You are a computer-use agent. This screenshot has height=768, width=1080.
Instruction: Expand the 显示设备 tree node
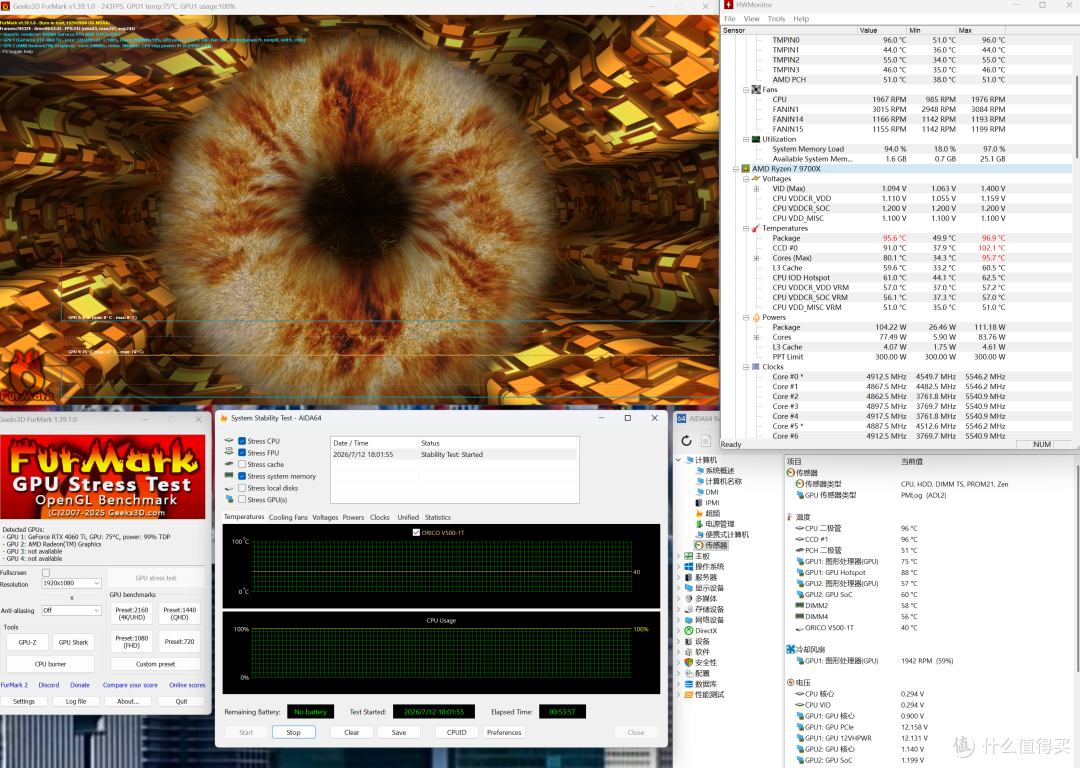click(678, 588)
